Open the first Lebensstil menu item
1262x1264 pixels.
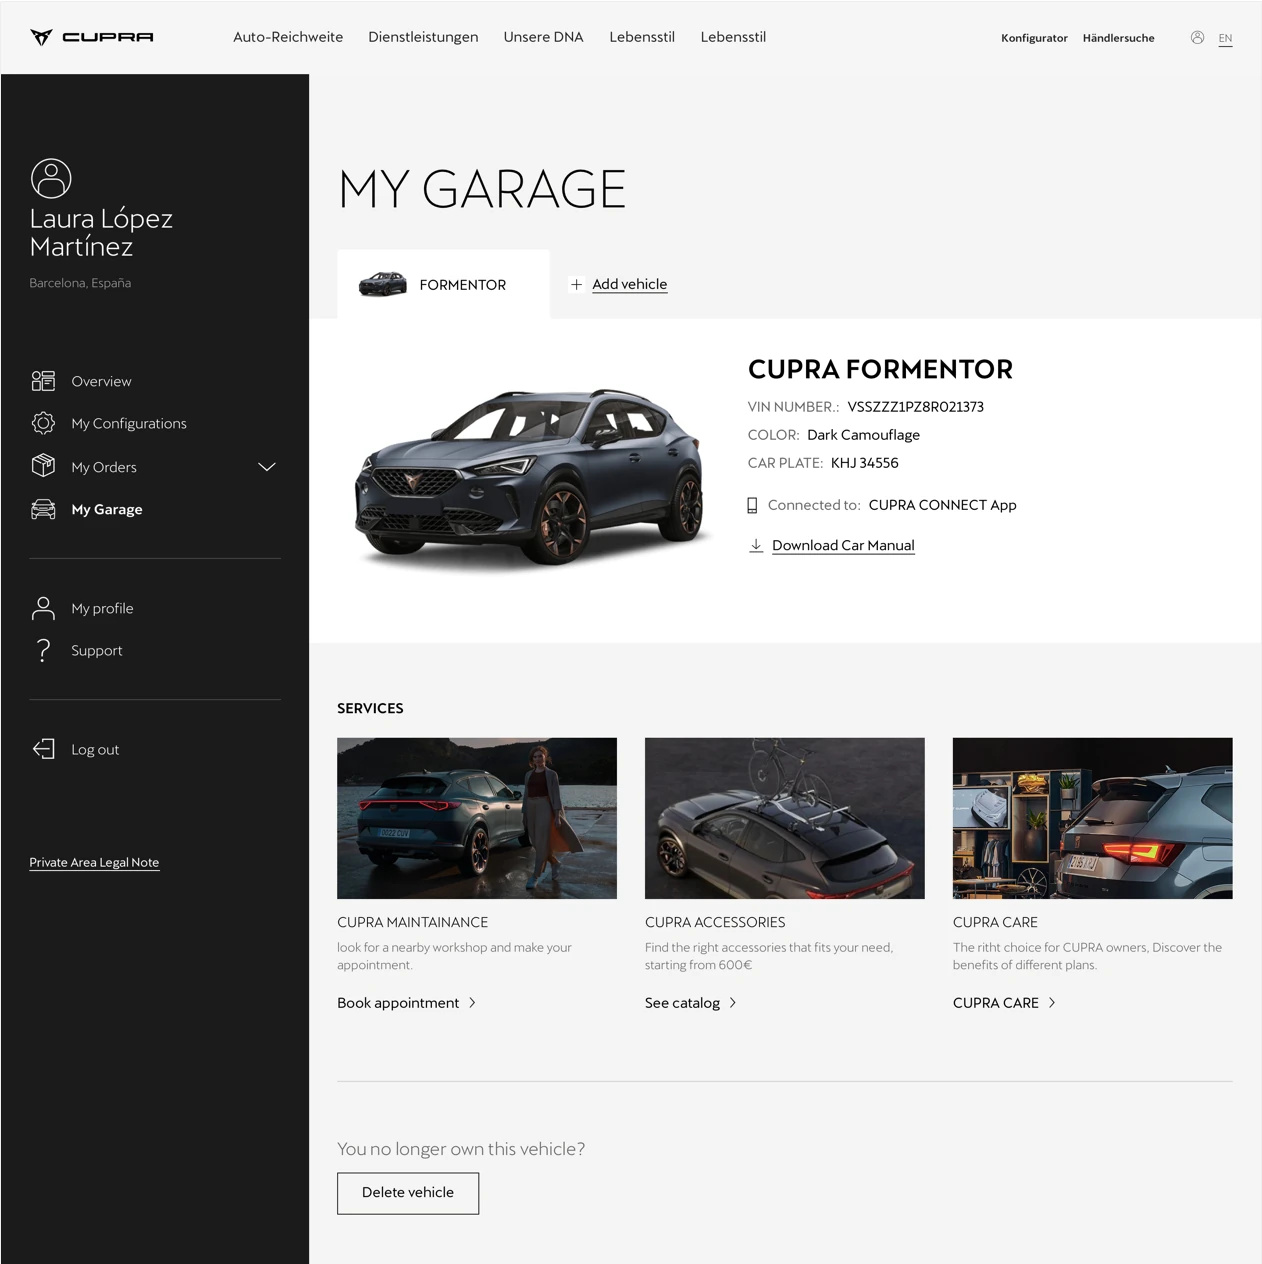click(x=642, y=37)
